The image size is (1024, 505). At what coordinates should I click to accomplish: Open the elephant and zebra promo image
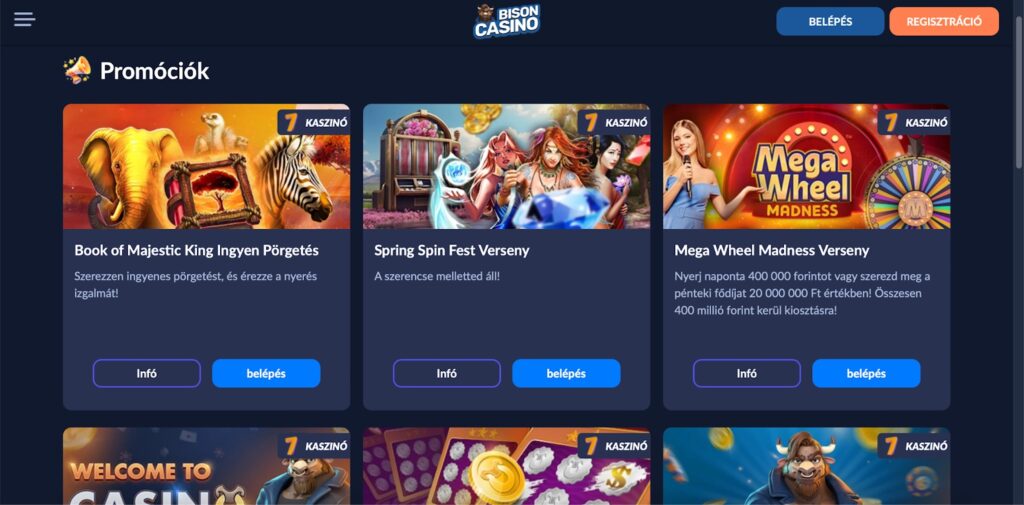[206, 167]
